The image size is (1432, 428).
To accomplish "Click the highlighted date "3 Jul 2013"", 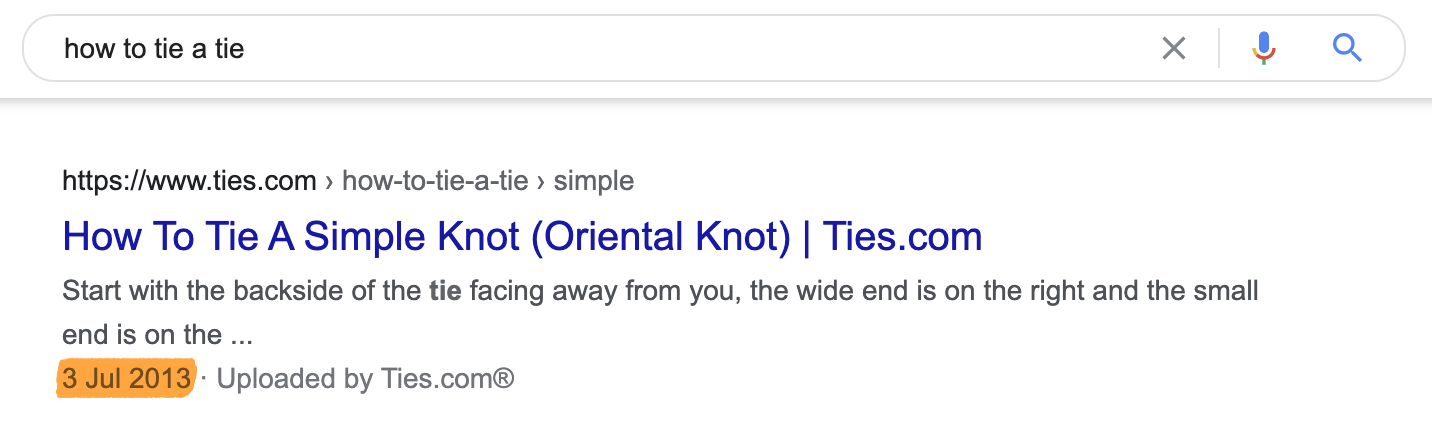I will coord(126,379).
